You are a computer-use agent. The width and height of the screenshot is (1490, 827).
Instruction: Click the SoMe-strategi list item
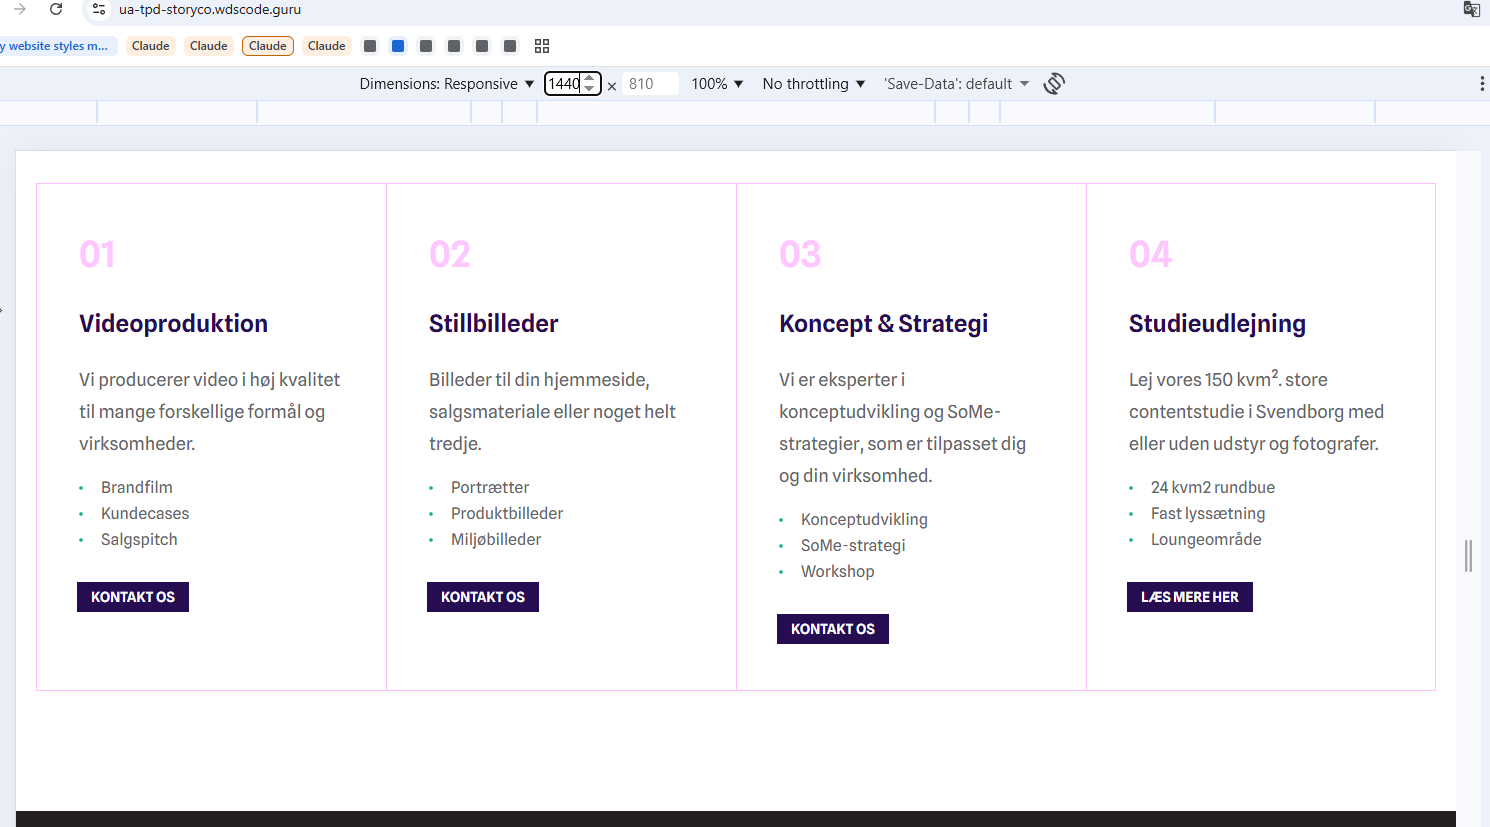[x=853, y=545]
